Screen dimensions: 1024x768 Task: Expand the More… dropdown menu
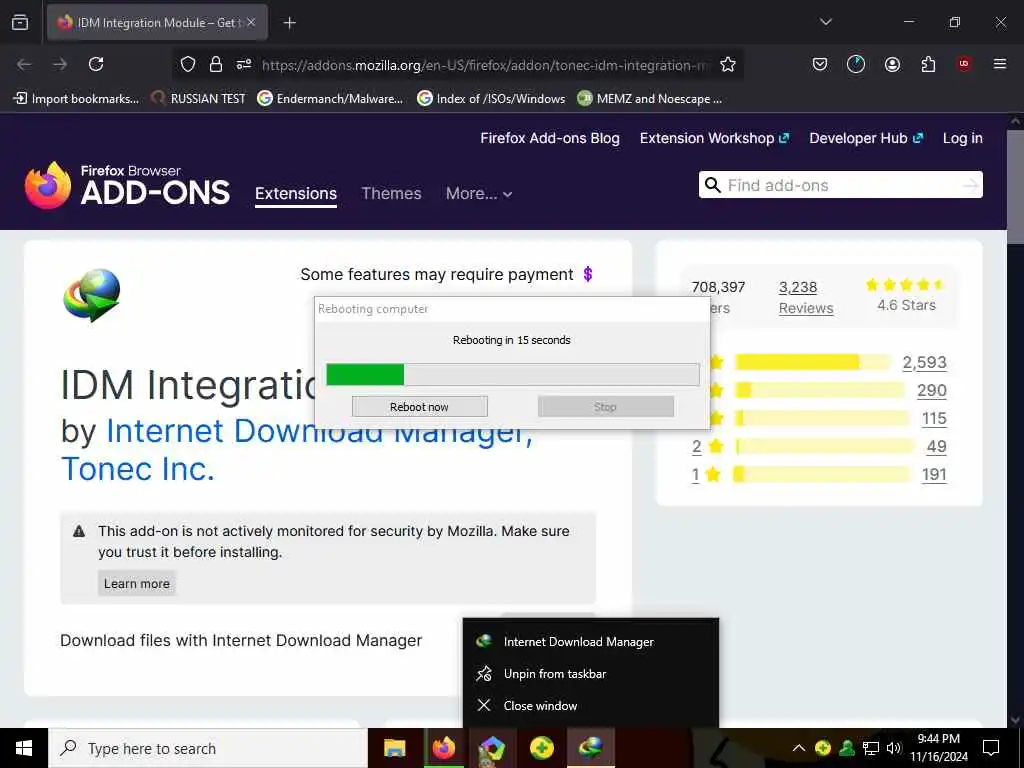(x=479, y=193)
